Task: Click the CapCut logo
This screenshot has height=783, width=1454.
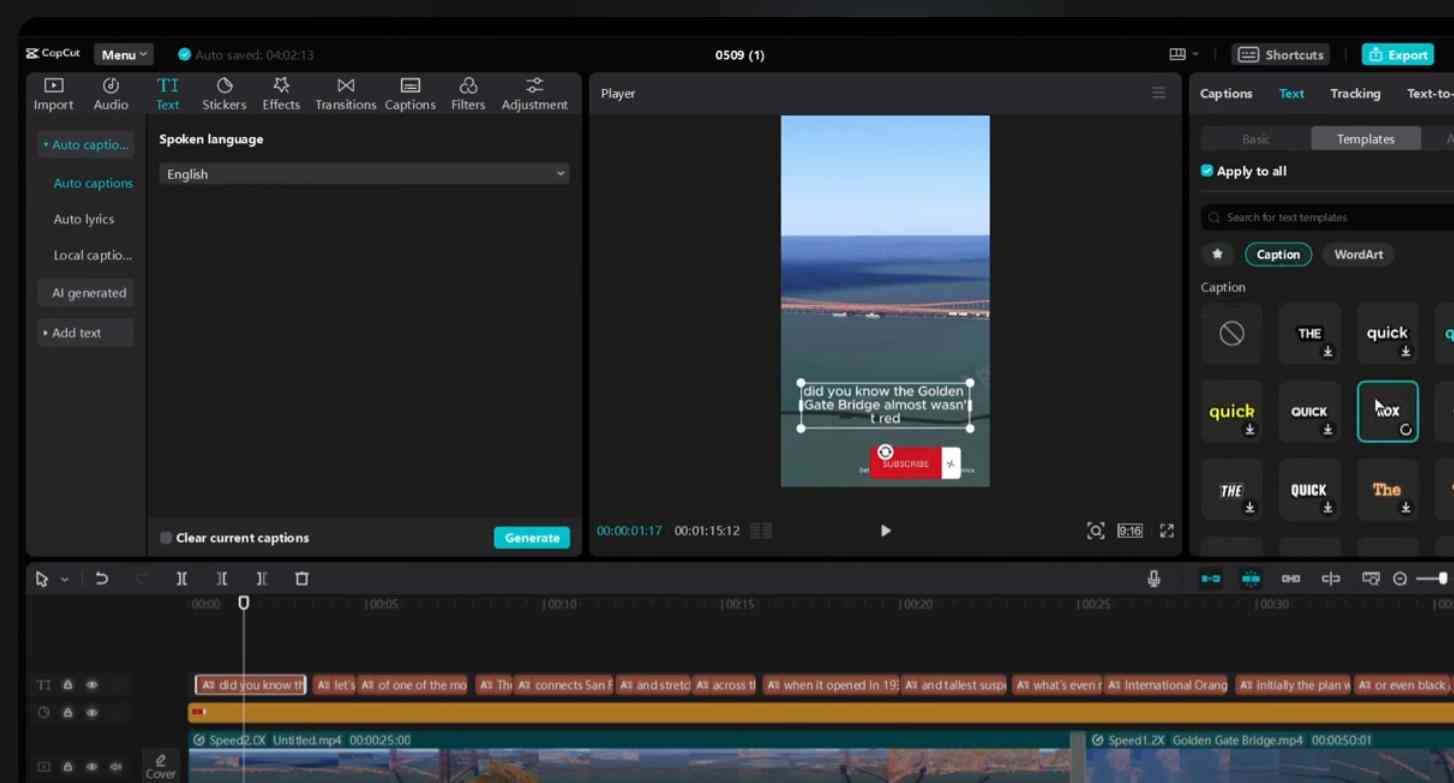Action: click(53, 54)
